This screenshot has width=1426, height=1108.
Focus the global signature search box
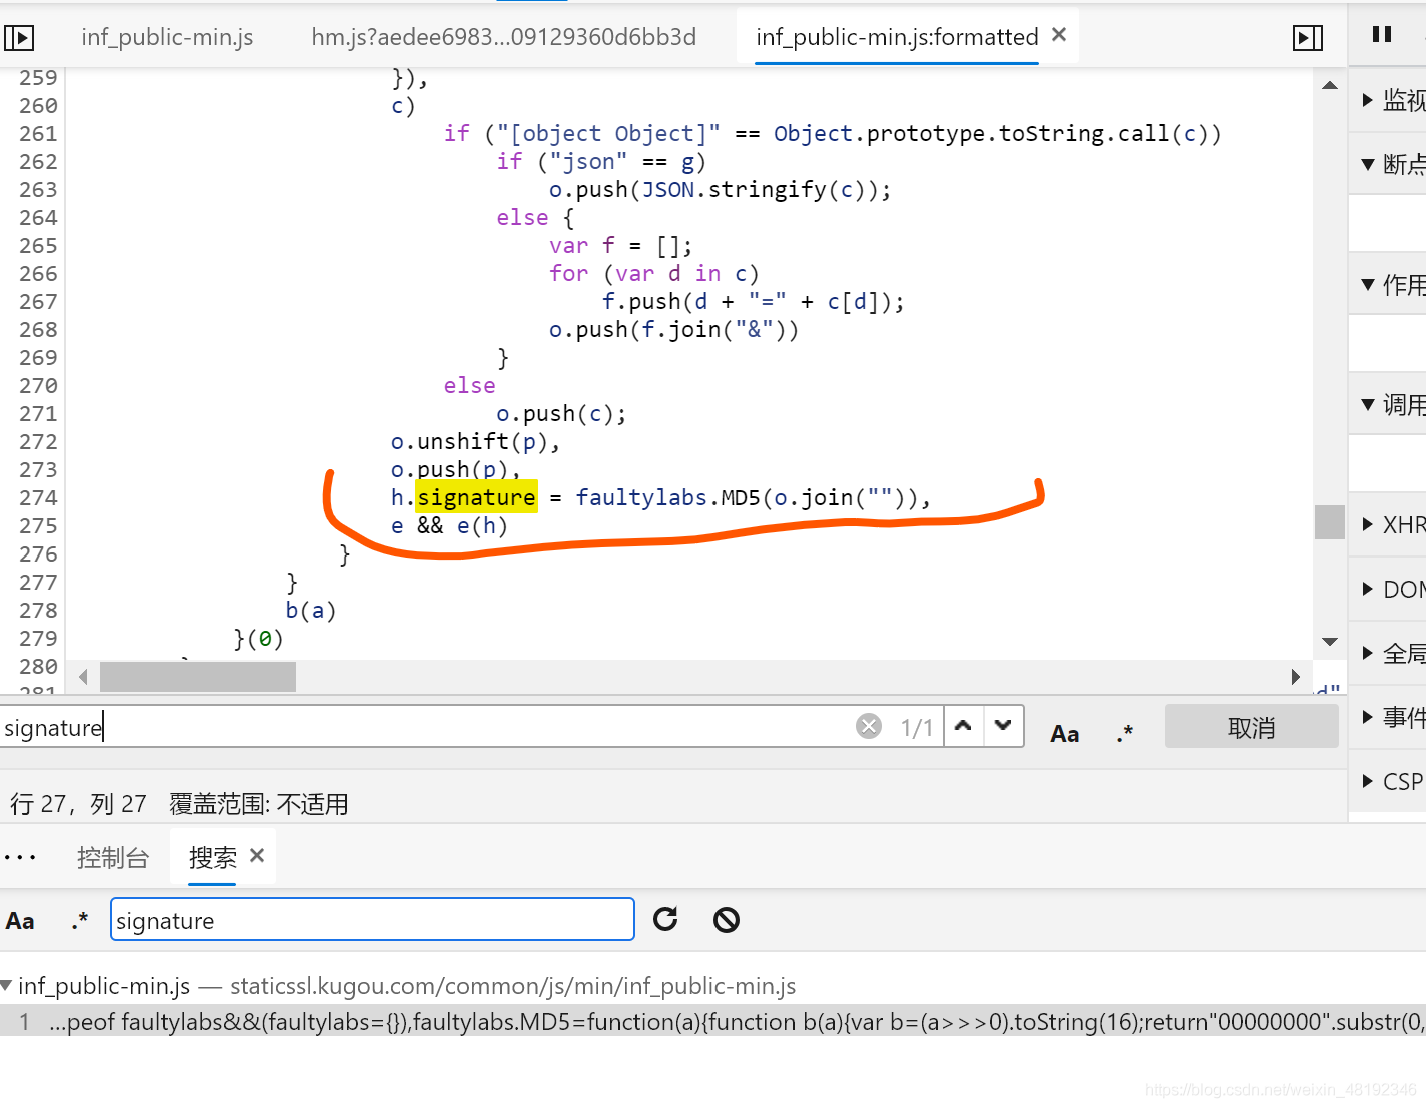coord(372,919)
